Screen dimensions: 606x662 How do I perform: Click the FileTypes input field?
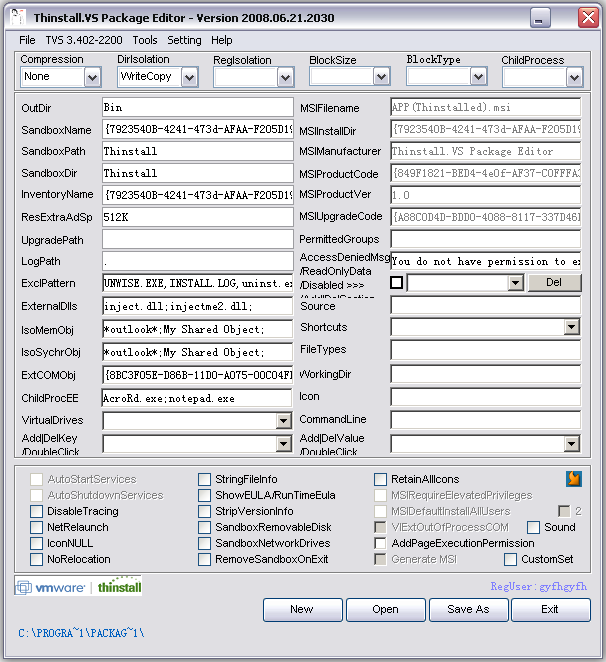click(486, 350)
